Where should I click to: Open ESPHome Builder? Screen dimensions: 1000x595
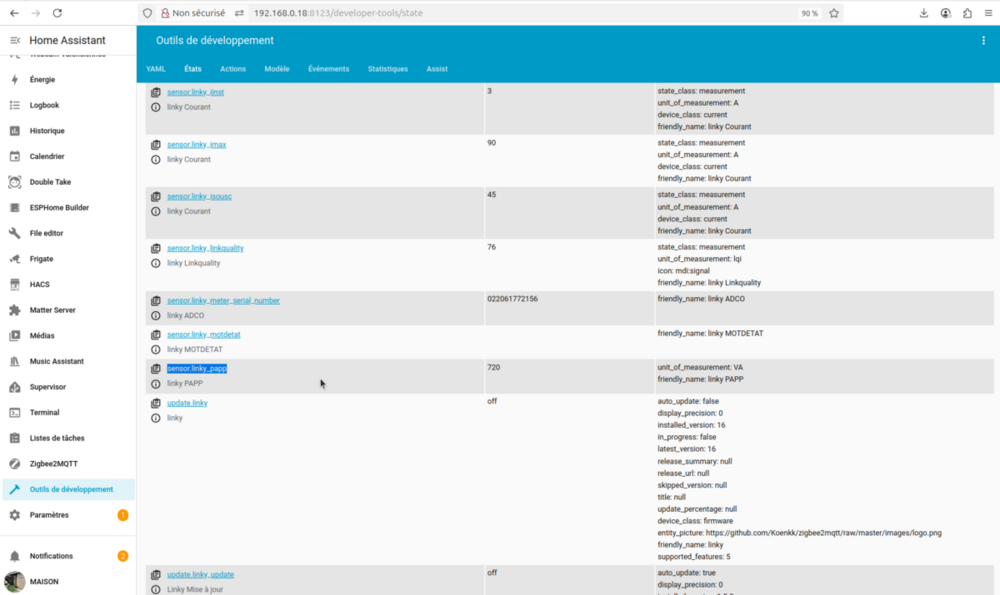point(68,207)
